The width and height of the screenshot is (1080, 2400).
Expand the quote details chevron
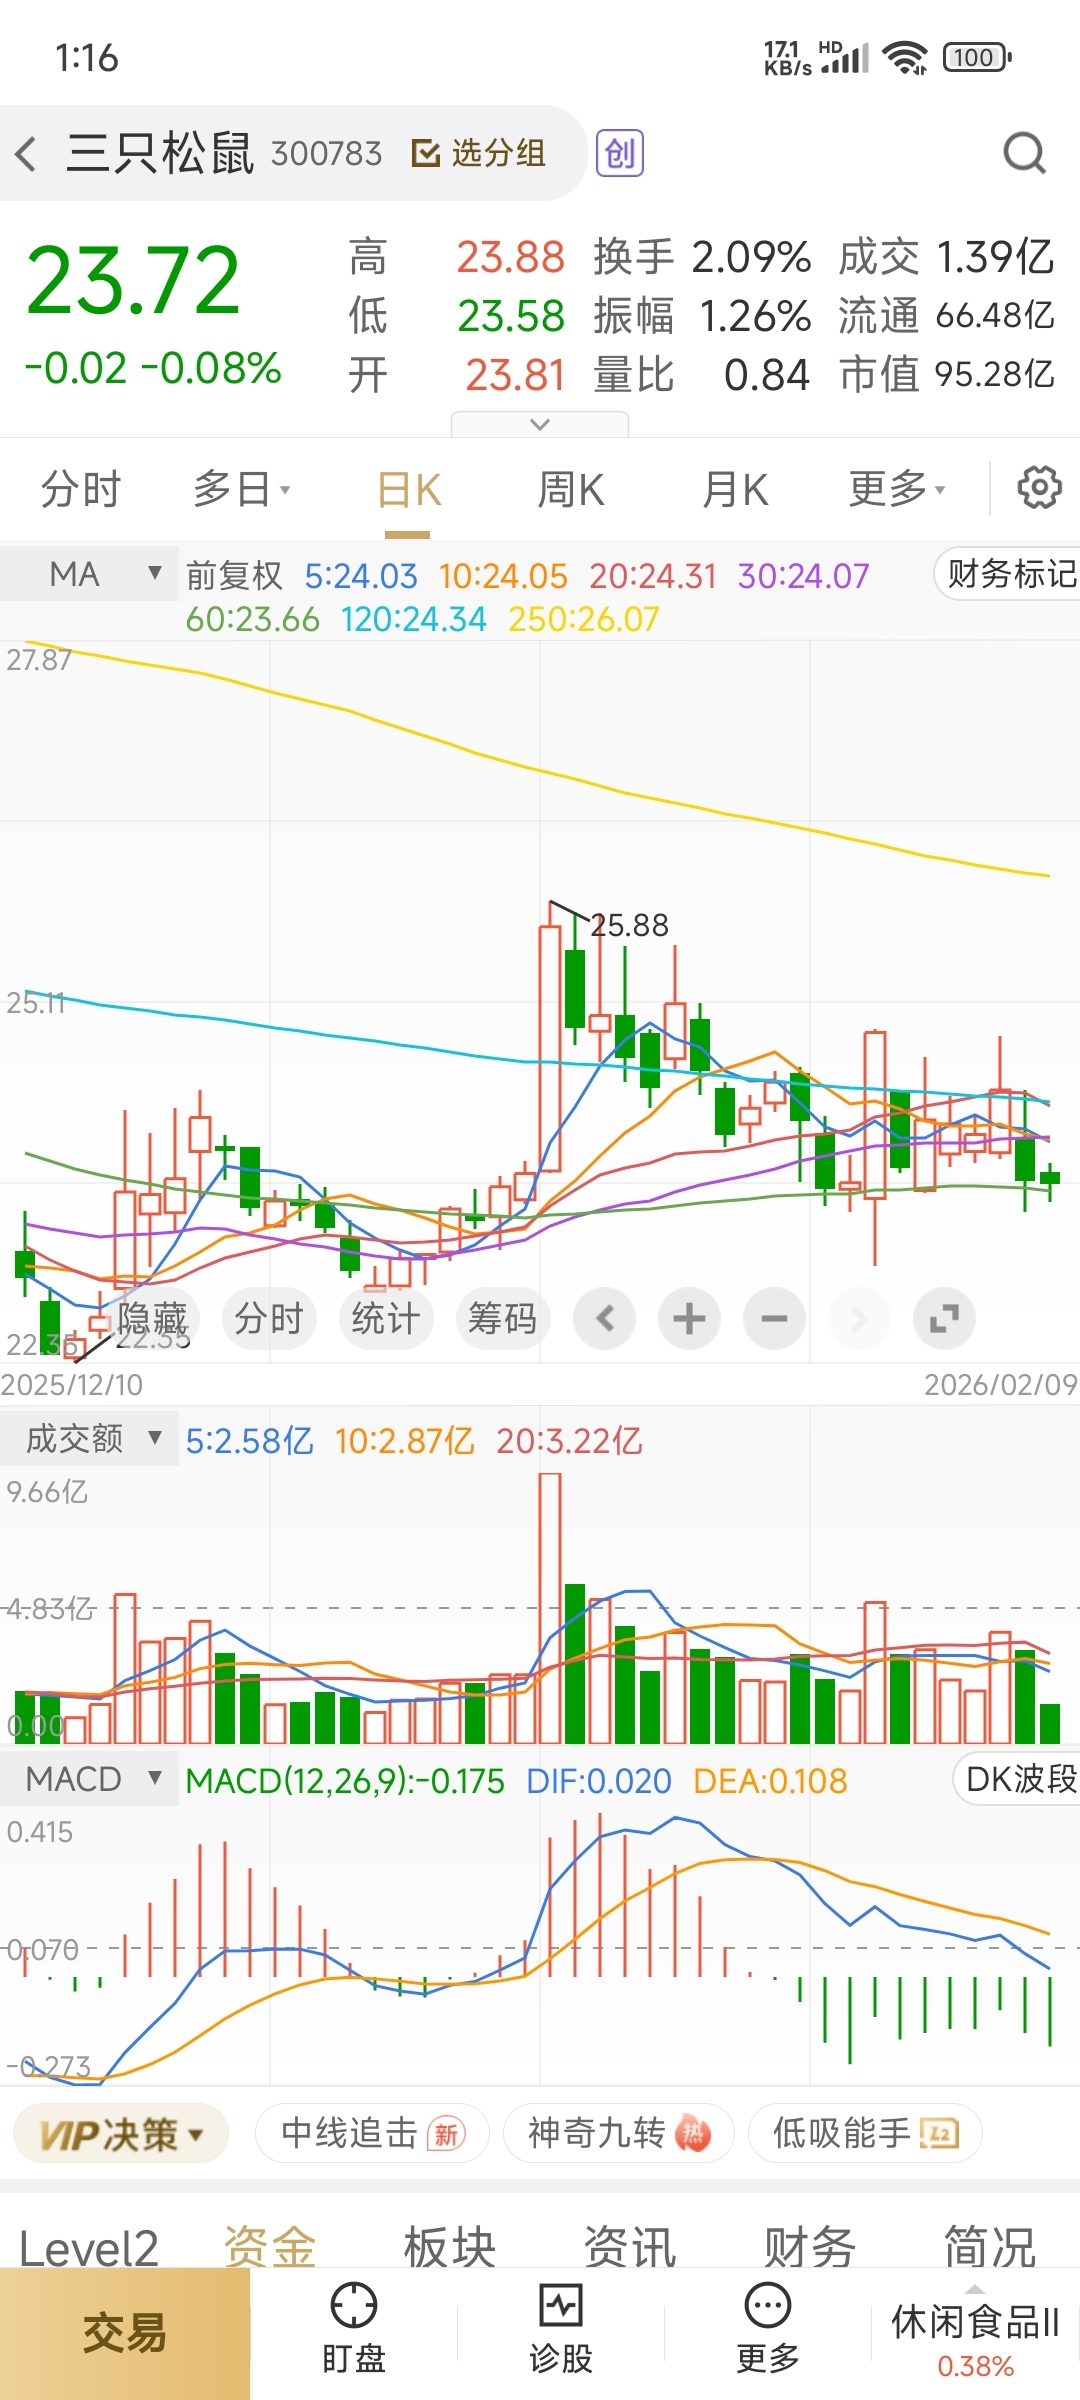(540, 424)
